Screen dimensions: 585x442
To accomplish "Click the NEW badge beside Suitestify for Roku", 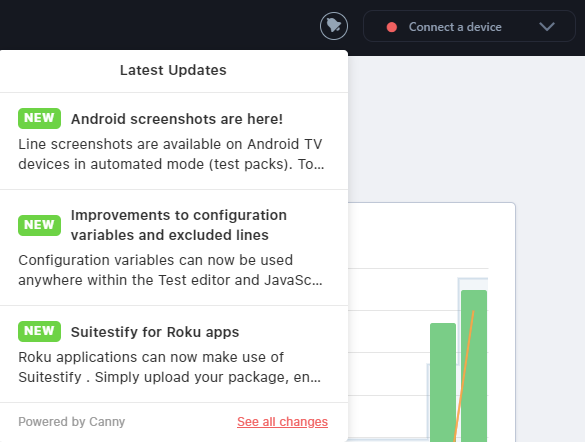I will click(x=39, y=331).
